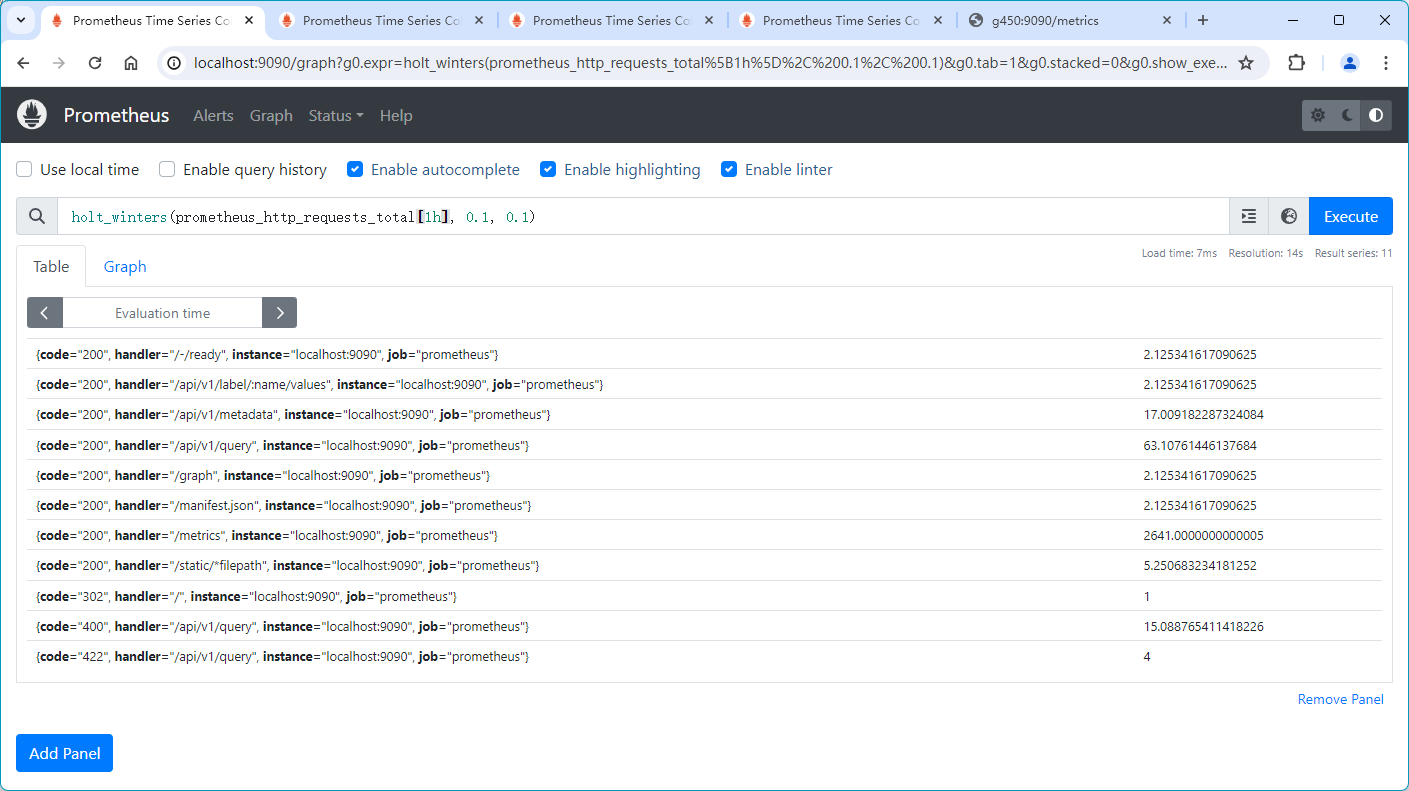The width and height of the screenshot is (1409, 791).
Task: Format the expression with indent icon
Action: tap(1249, 216)
